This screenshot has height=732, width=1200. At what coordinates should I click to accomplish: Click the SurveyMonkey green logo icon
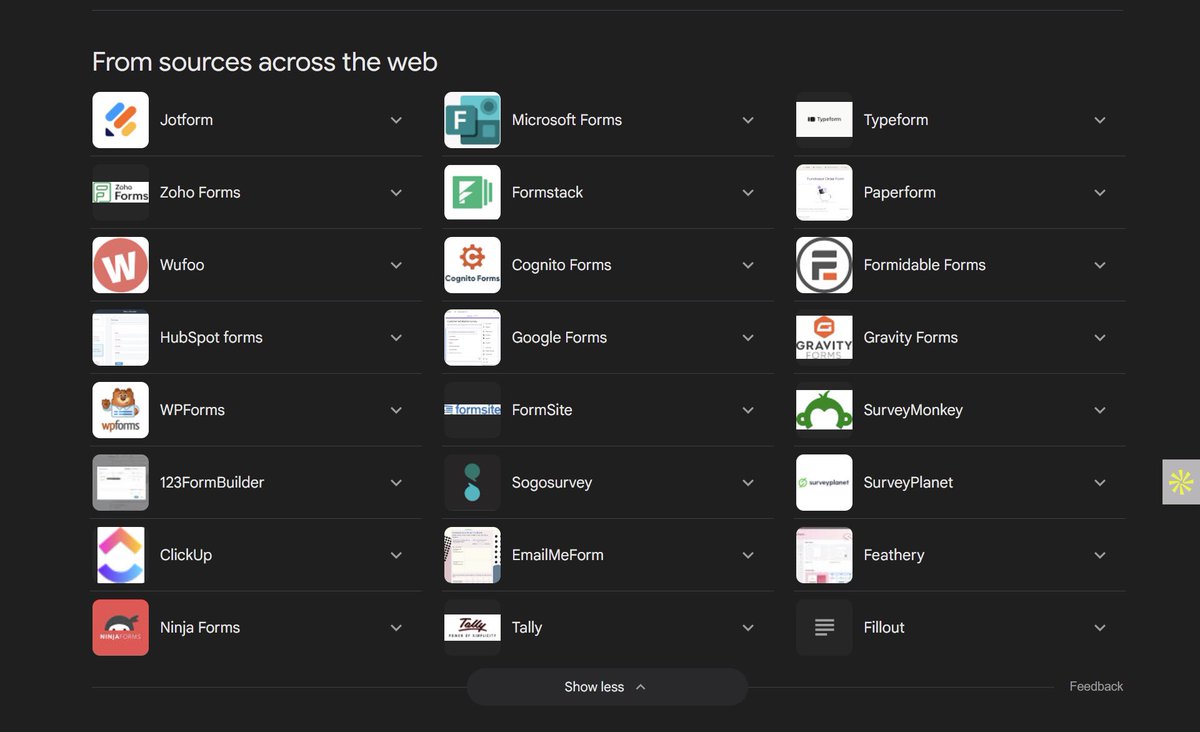coord(824,410)
